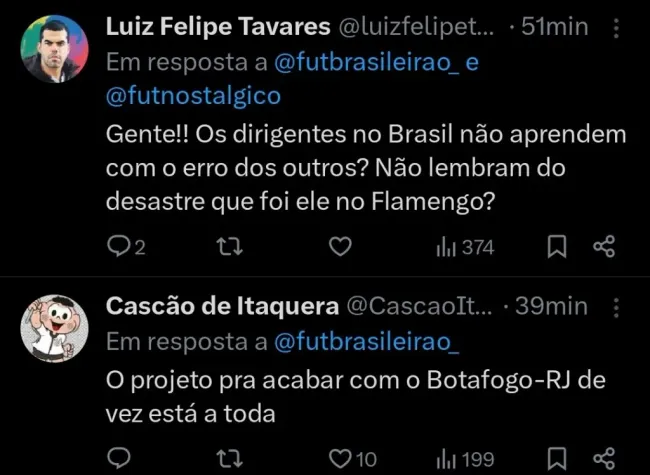Share Cascão de Itaquera's tweet

click(604, 459)
